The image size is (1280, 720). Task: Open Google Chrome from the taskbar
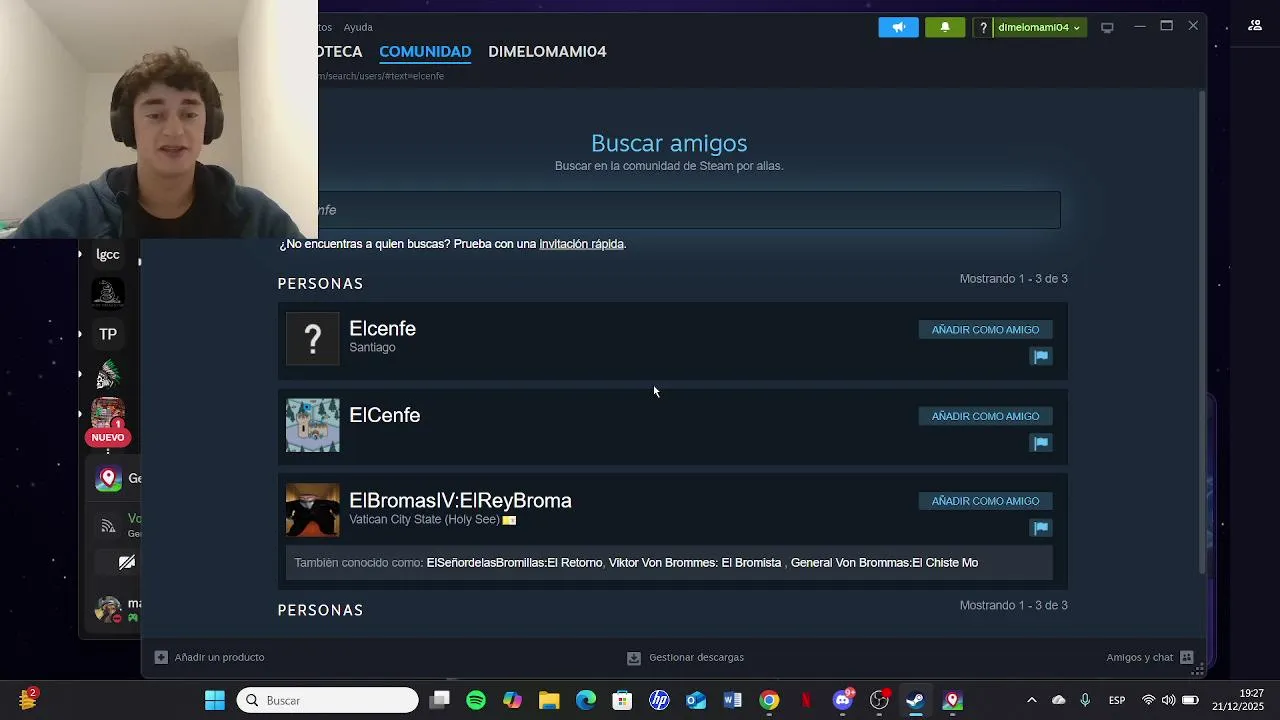click(769, 700)
